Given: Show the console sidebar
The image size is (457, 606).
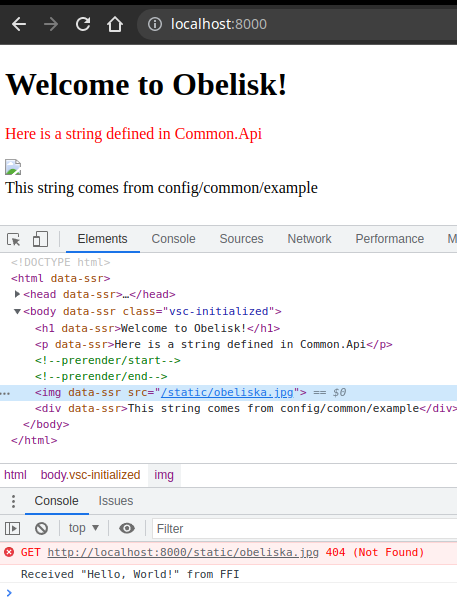Looking at the screenshot, I should pyautogui.click(x=12, y=528).
